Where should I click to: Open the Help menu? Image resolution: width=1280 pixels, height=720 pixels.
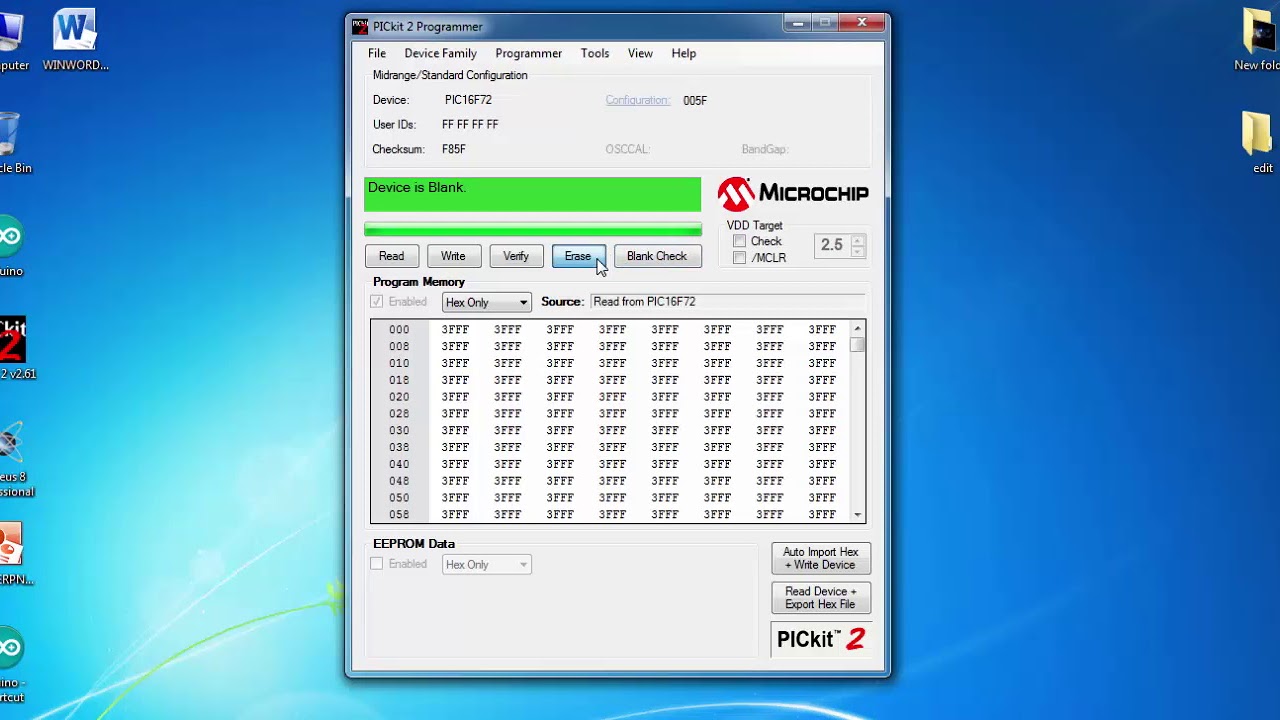[x=684, y=53]
